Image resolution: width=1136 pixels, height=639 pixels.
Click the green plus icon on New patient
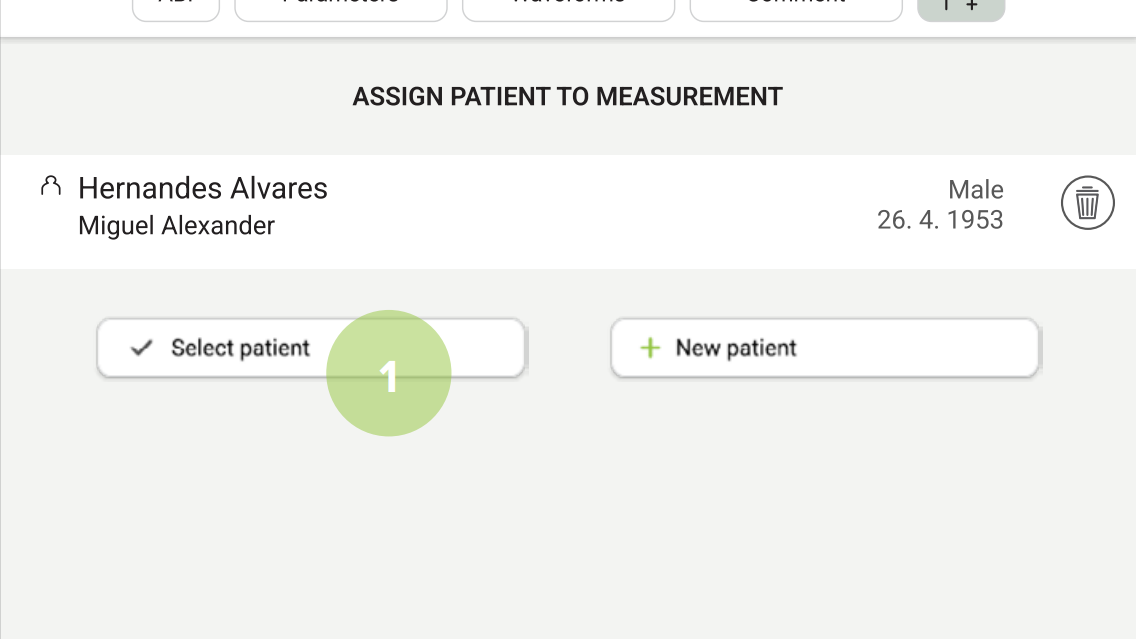click(651, 347)
